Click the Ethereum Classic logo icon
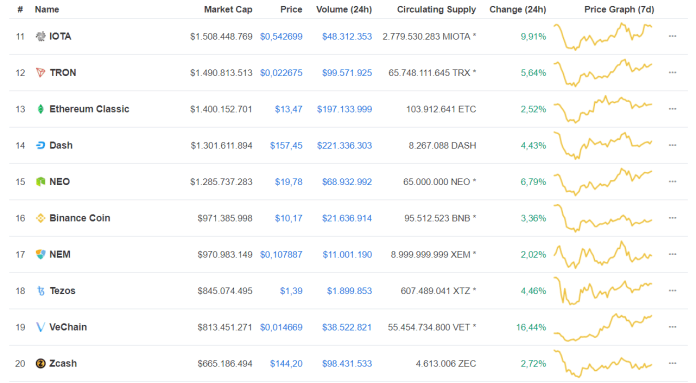Image resolution: width=696 pixels, height=383 pixels. [x=40, y=109]
